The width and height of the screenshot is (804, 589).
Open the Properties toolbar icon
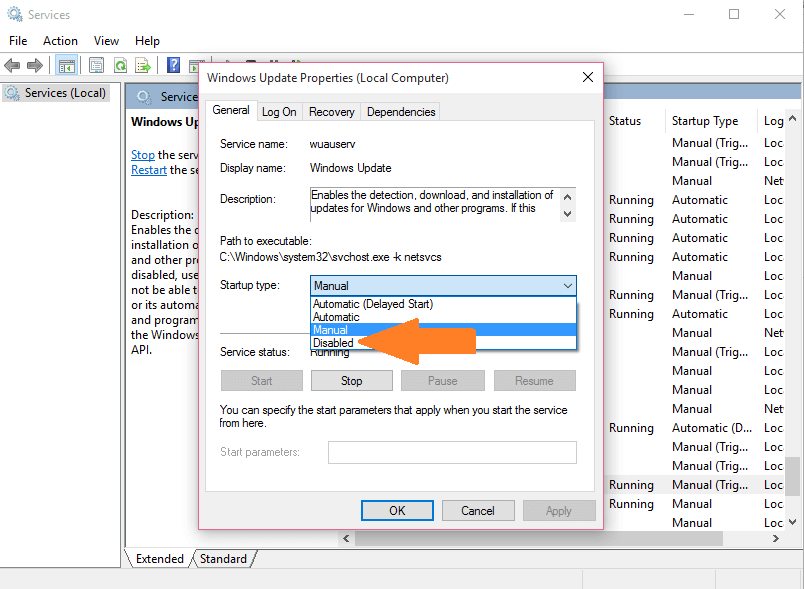(x=96, y=66)
